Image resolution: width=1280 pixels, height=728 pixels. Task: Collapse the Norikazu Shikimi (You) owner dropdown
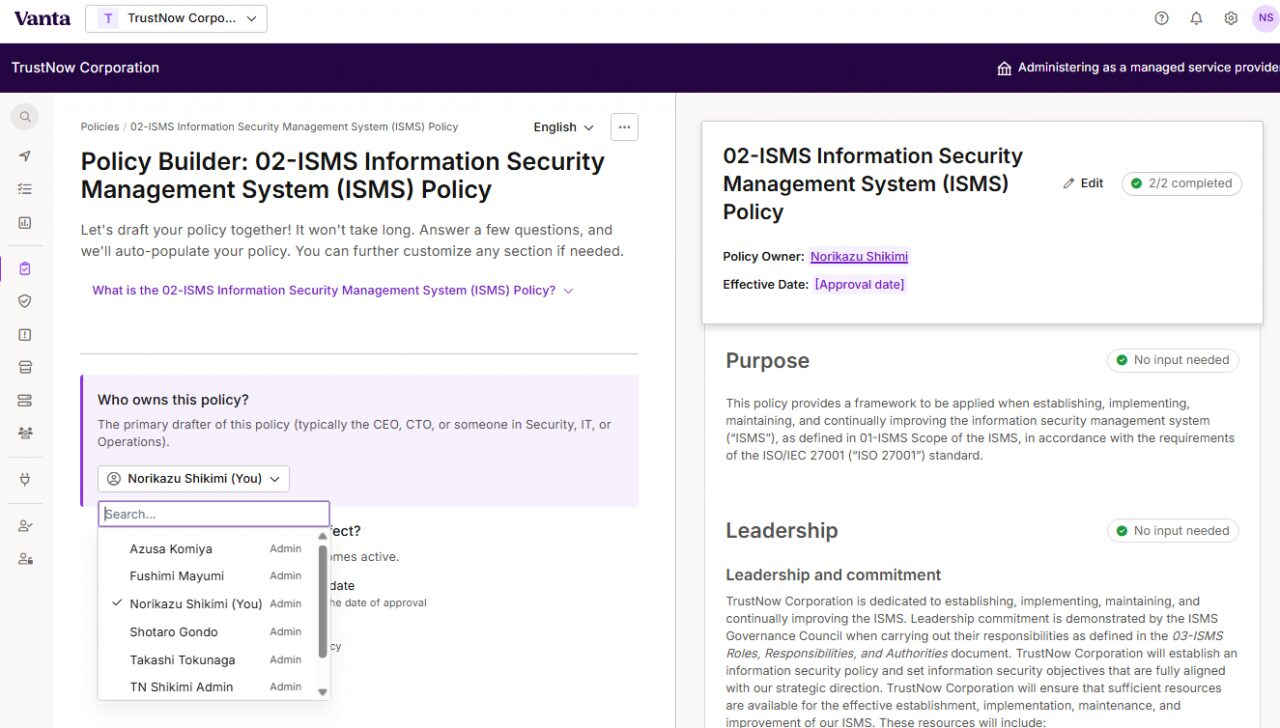click(x=193, y=479)
